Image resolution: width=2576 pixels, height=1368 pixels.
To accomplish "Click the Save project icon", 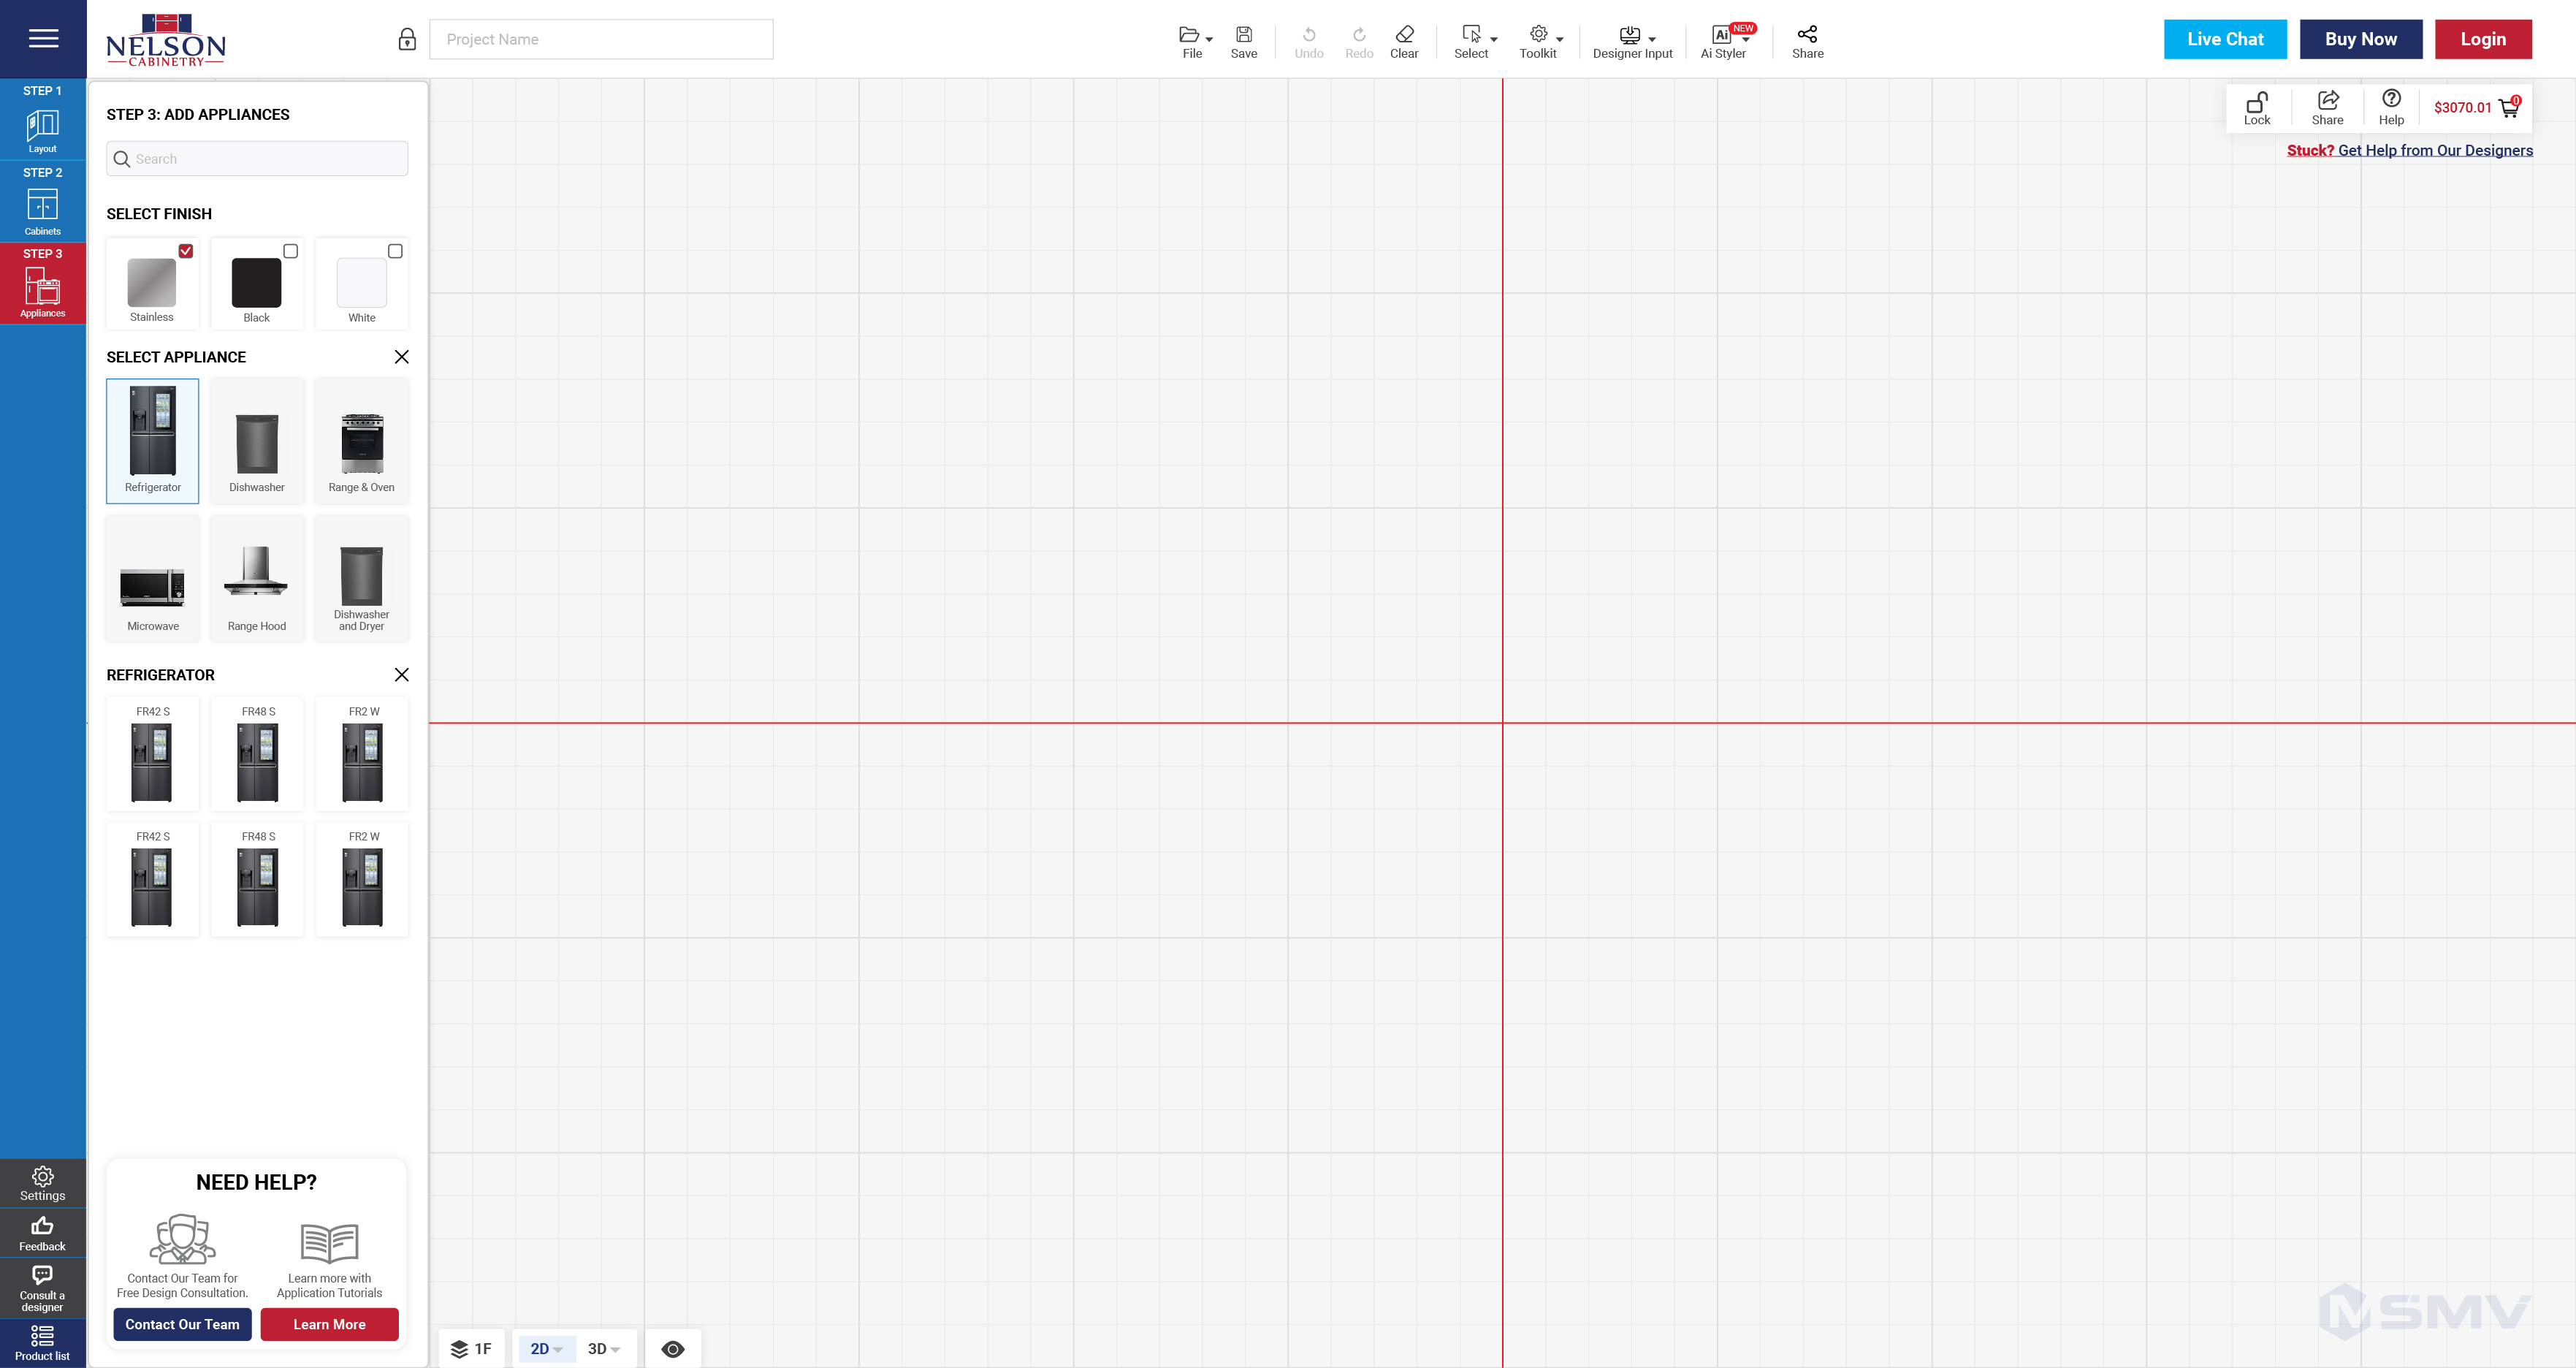I will click(x=1244, y=33).
